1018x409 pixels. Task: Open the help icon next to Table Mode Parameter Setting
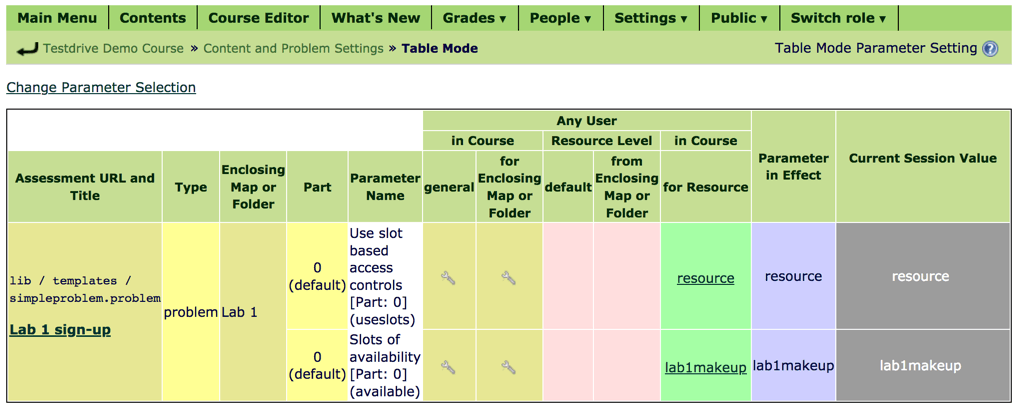[x=990, y=49]
